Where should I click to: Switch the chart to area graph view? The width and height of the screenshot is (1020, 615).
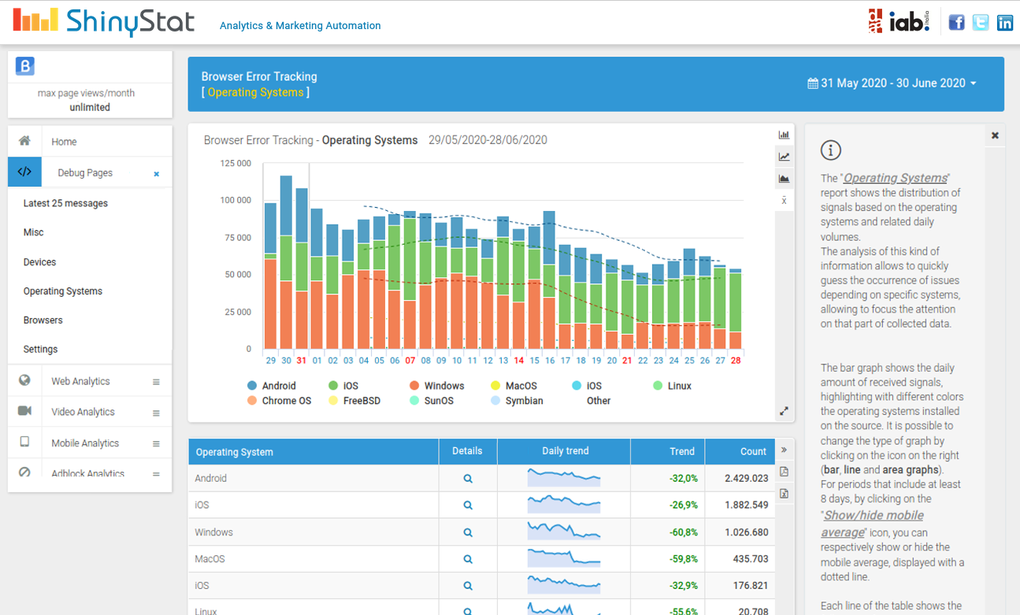(784, 180)
